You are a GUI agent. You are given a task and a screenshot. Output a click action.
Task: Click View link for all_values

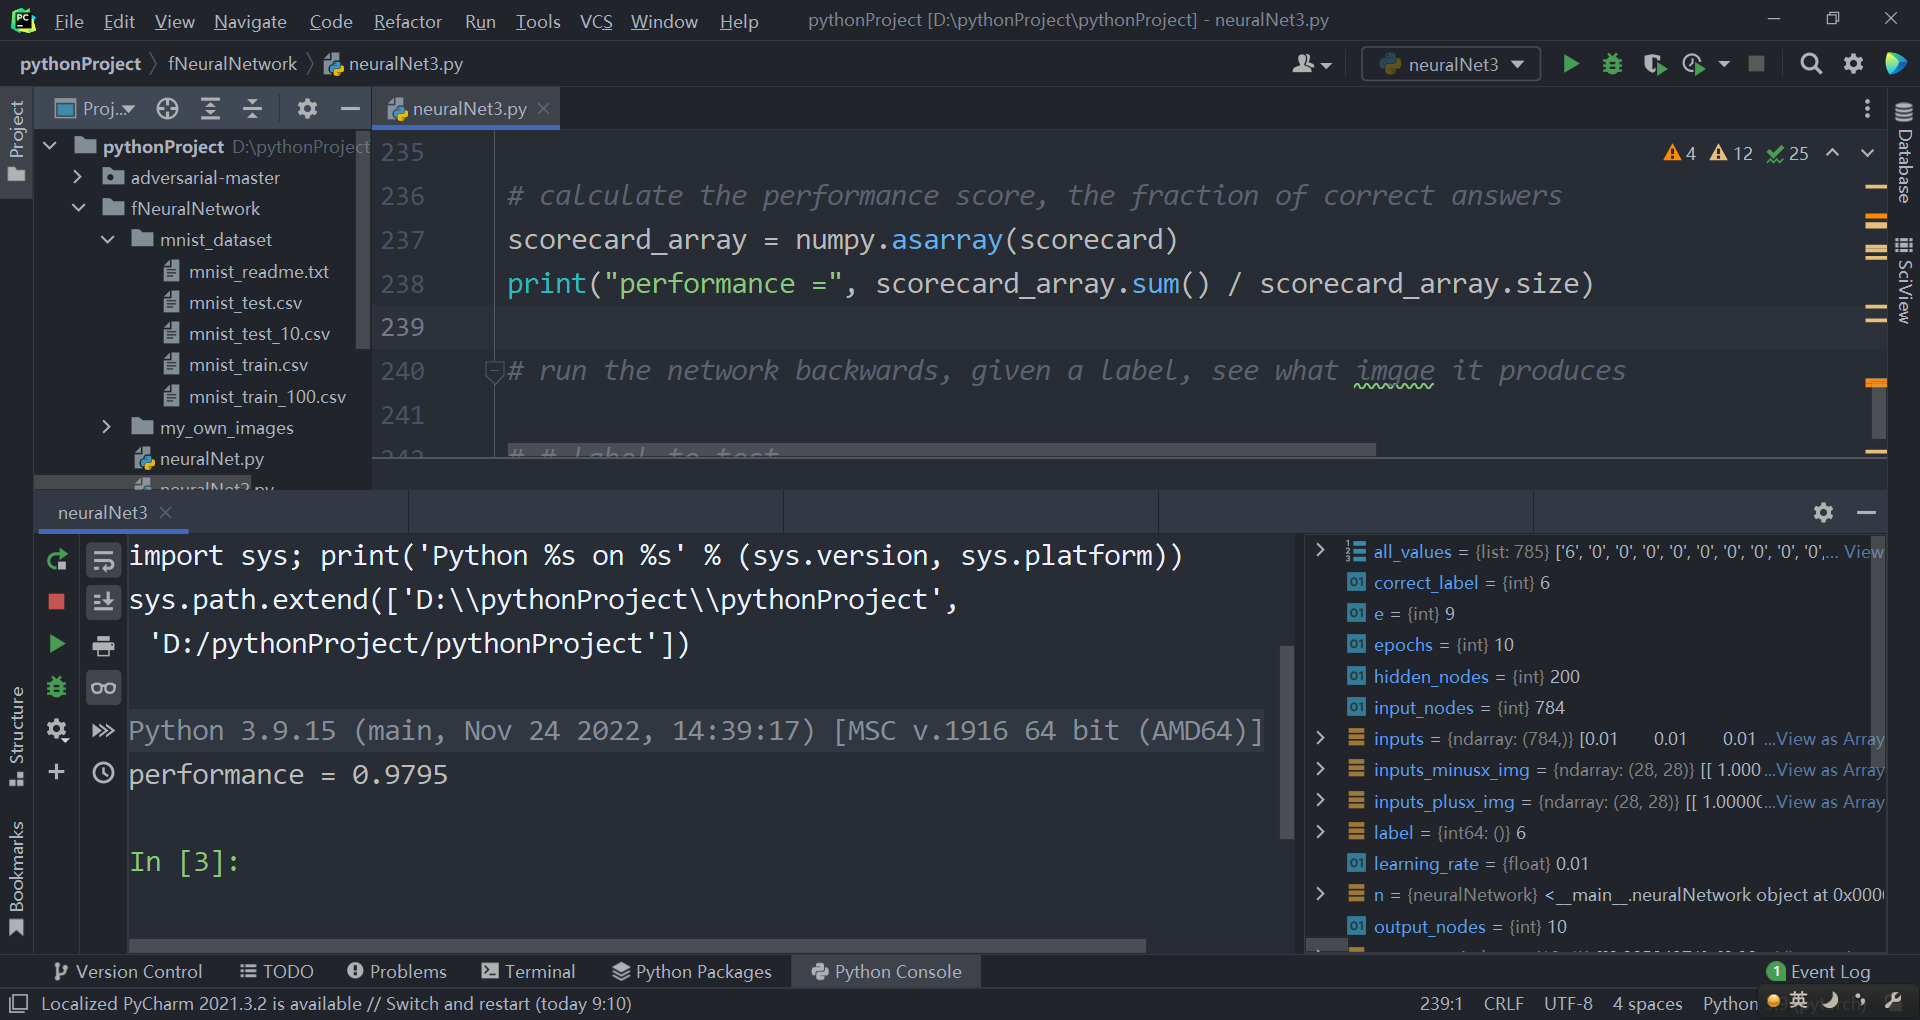pyautogui.click(x=1864, y=551)
